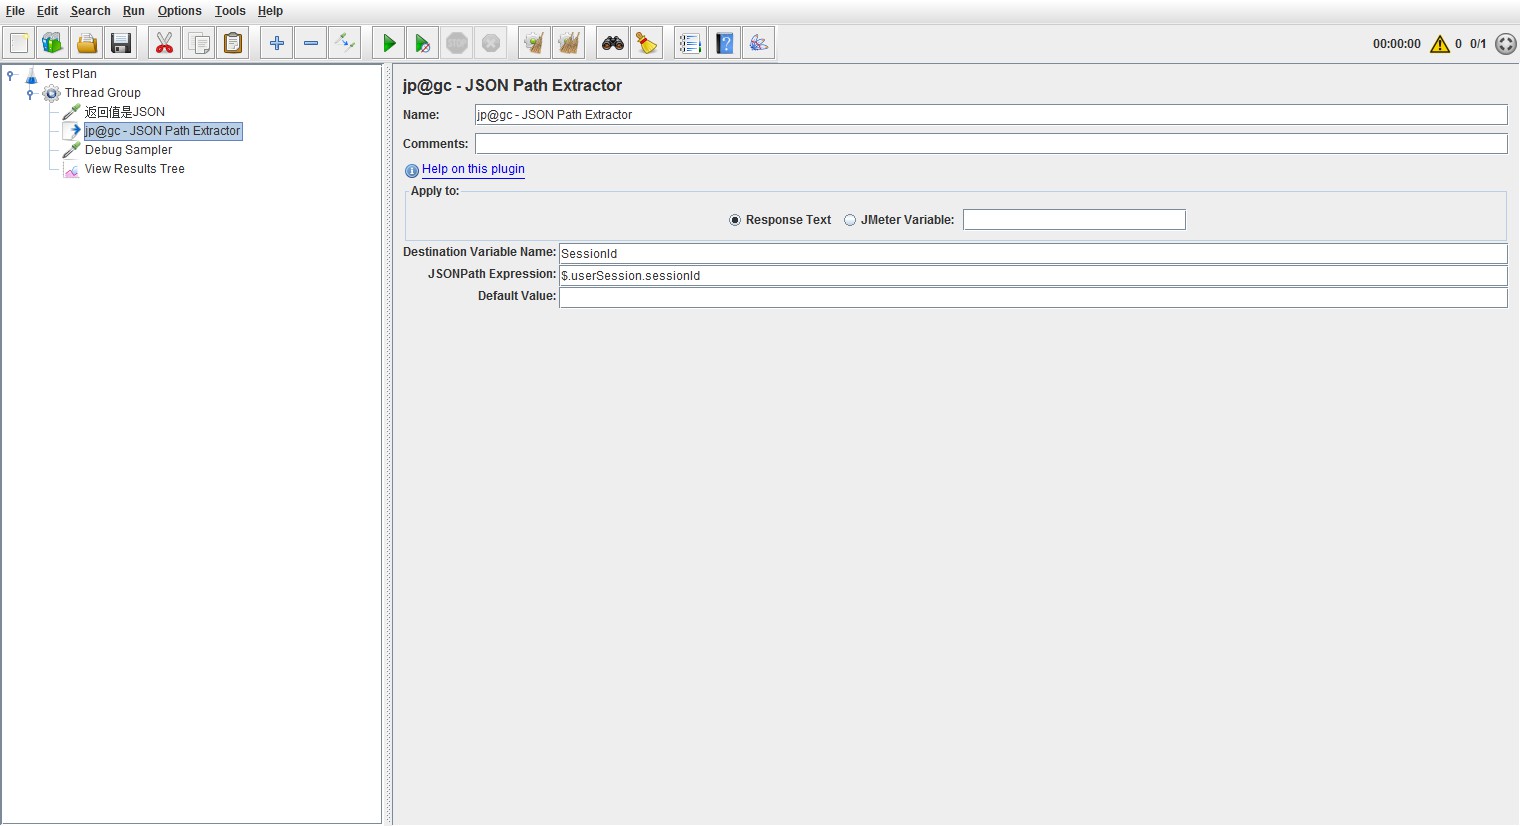Start the test with green play icon
Viewport: 1520px width, 826px height.
pyautogui.click(x=389, y=43)
